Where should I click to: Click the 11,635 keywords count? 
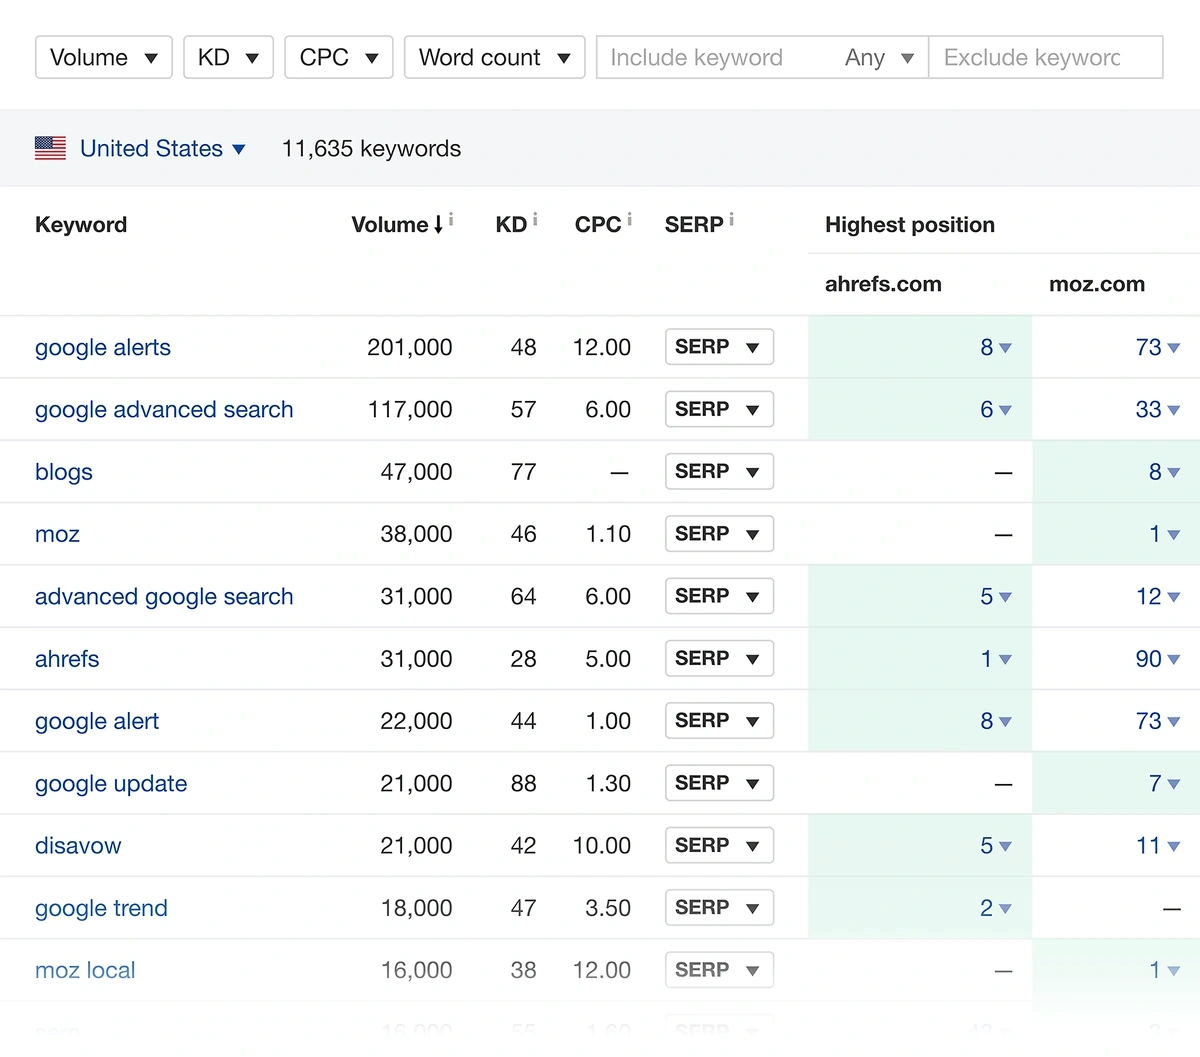pos(371,148)
